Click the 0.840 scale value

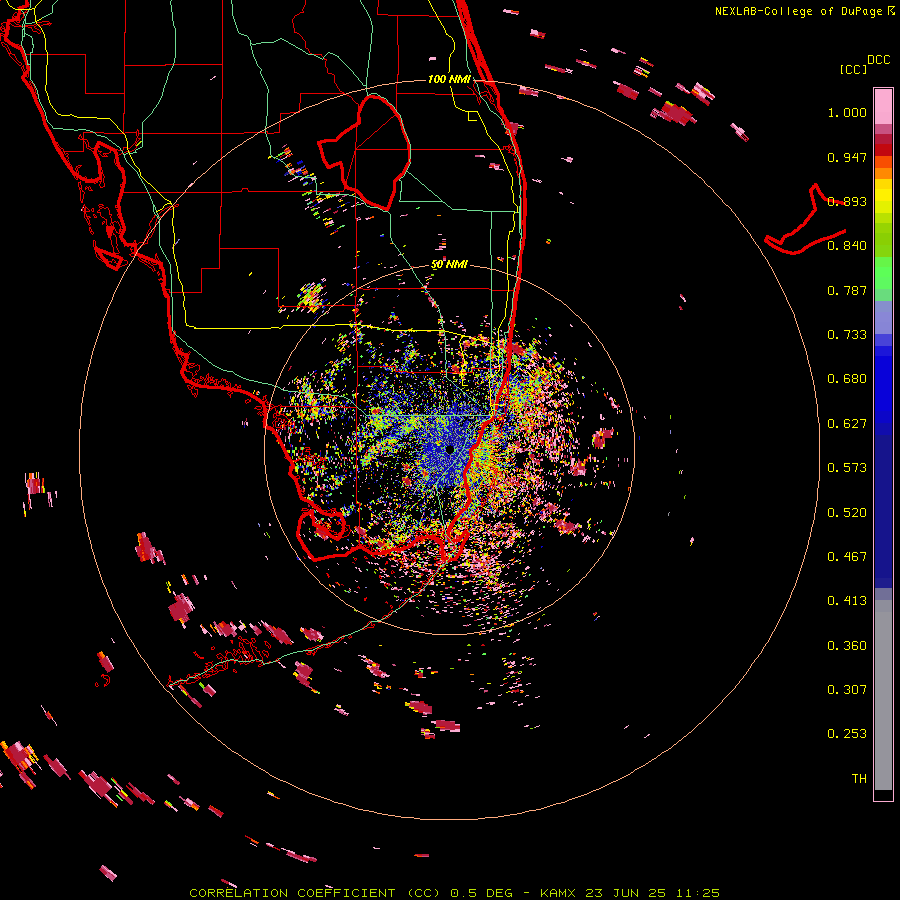[847, 246]
